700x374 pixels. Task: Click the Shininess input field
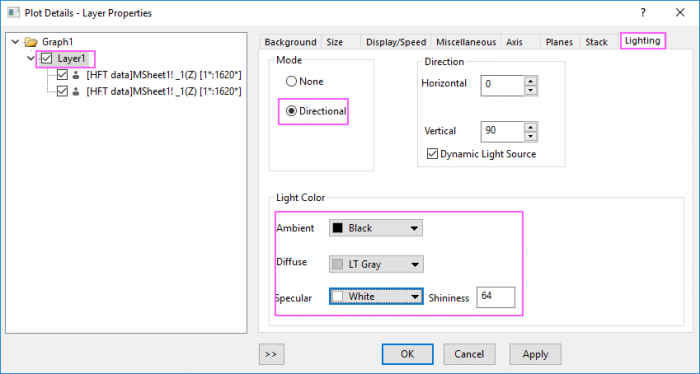point(496,297)
